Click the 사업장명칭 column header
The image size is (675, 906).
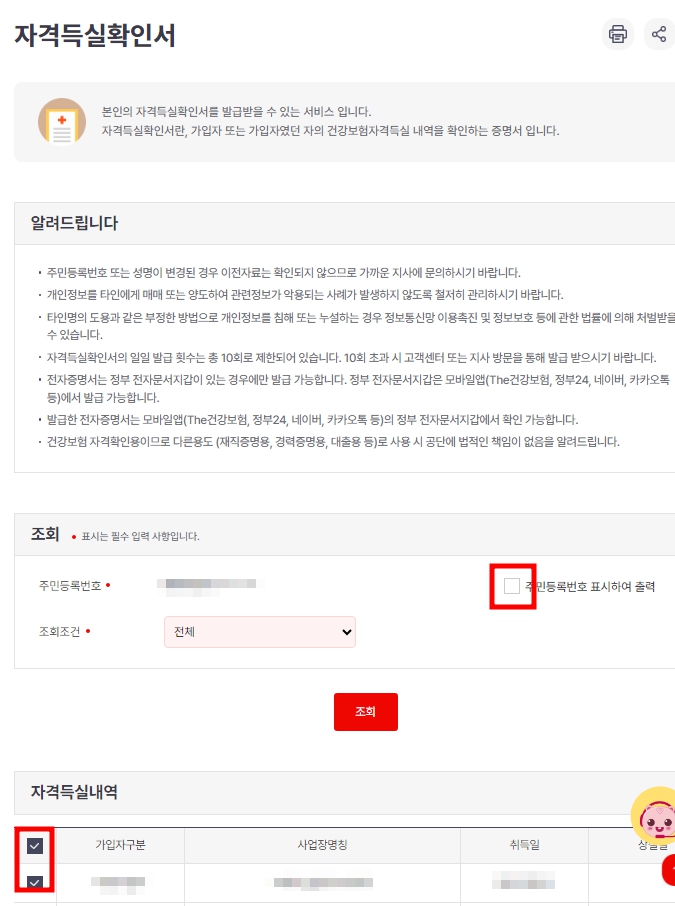pyautogui.click(x=322, y=845)
